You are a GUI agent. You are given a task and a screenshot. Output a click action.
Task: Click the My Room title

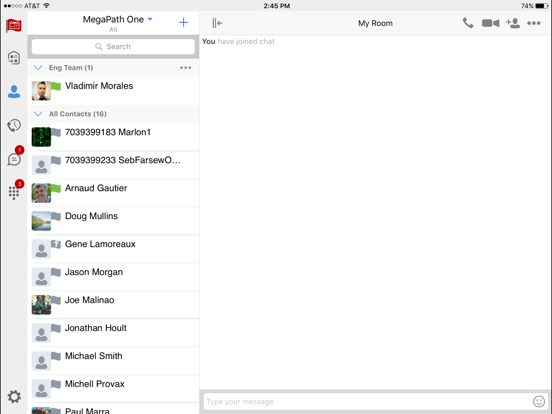(x=375, y=23)
